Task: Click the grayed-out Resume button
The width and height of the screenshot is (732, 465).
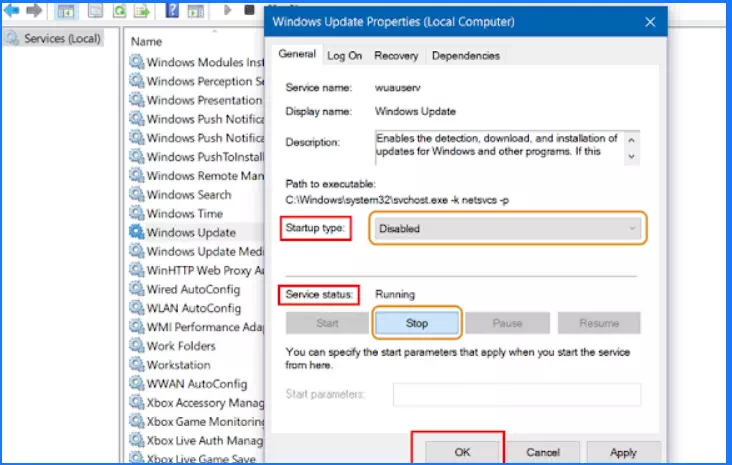Action: [x=599, y=323]
